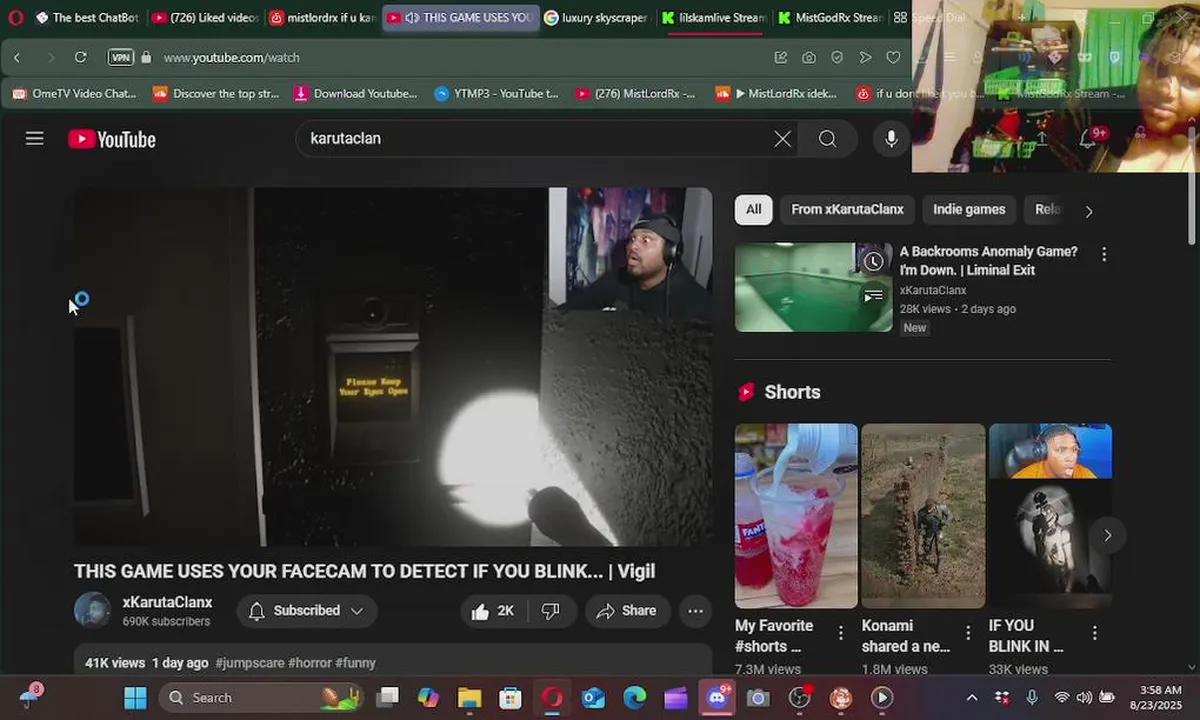1200x720 pixels.
Task: Switch to 'luxury skyscraper' Google tab
Action: (x=597, y=18)
